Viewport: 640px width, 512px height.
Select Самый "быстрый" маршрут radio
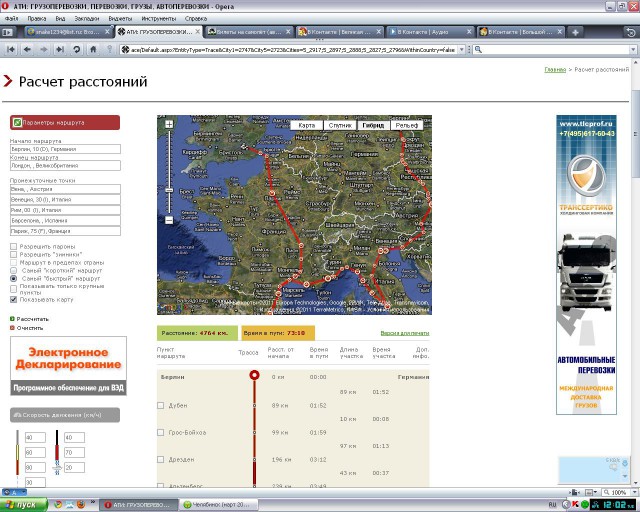pyautogui.click(x=13, y=278)
